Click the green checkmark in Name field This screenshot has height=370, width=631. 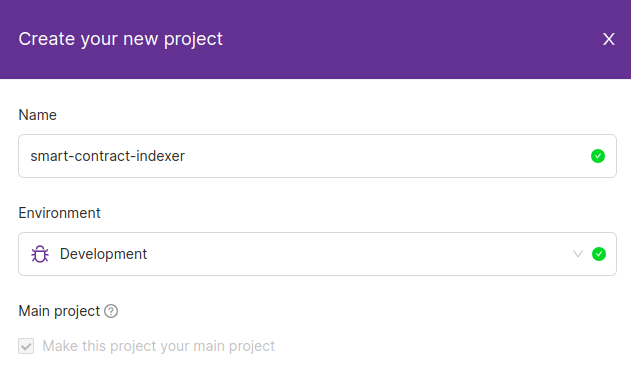(598, 156)
